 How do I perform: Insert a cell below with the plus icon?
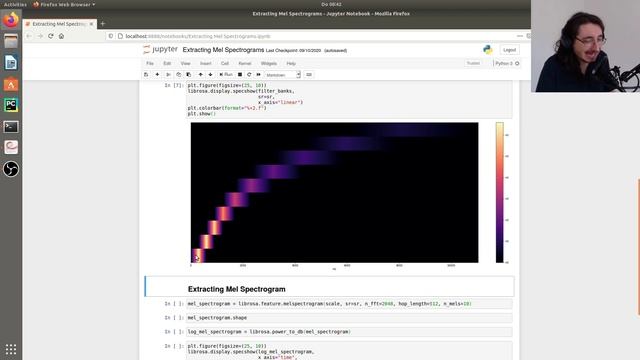157,75
